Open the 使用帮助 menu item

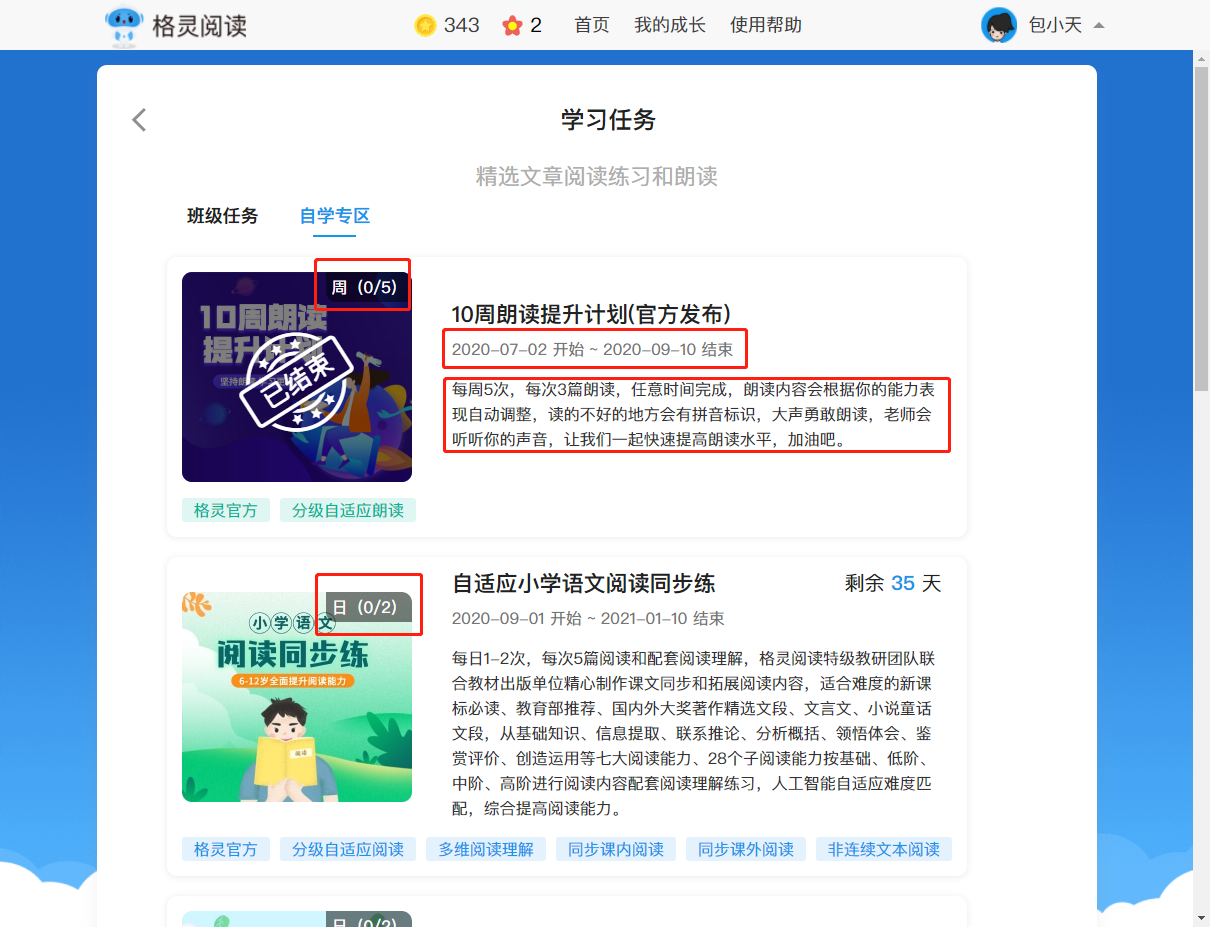766,25
